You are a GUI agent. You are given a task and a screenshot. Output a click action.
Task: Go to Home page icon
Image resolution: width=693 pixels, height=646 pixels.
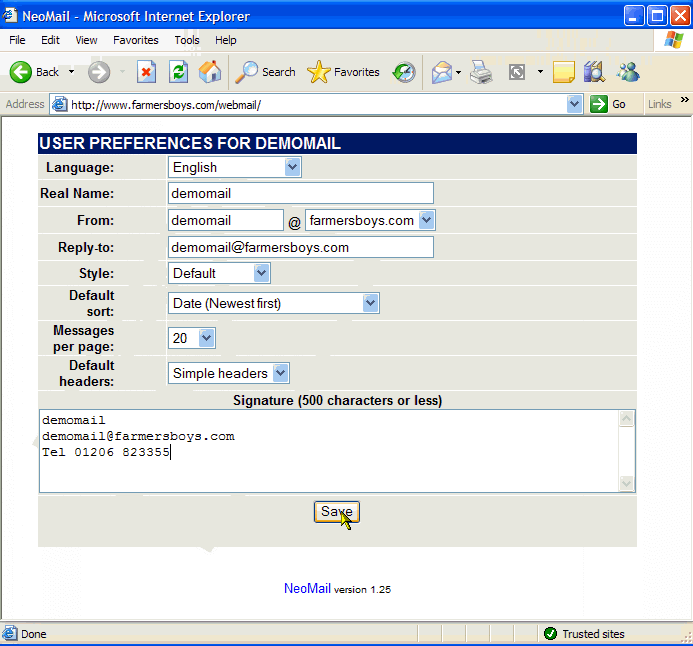(210, 72)
